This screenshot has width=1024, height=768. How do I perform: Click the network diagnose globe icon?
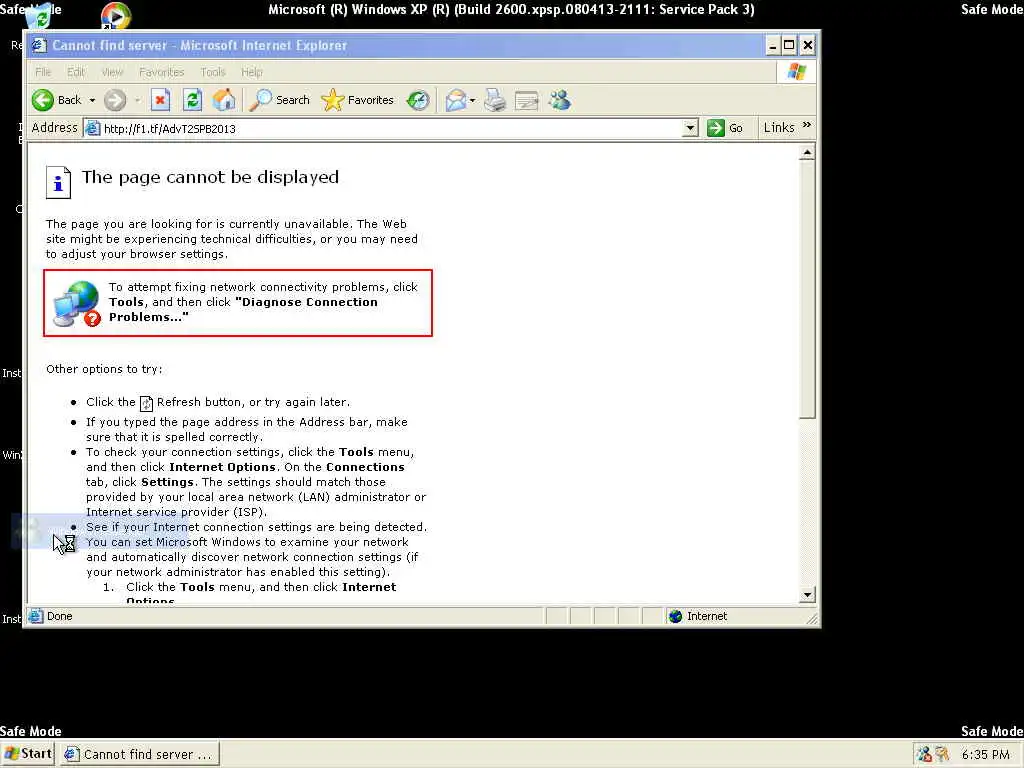pyautogui.click(x=77, y=303)
